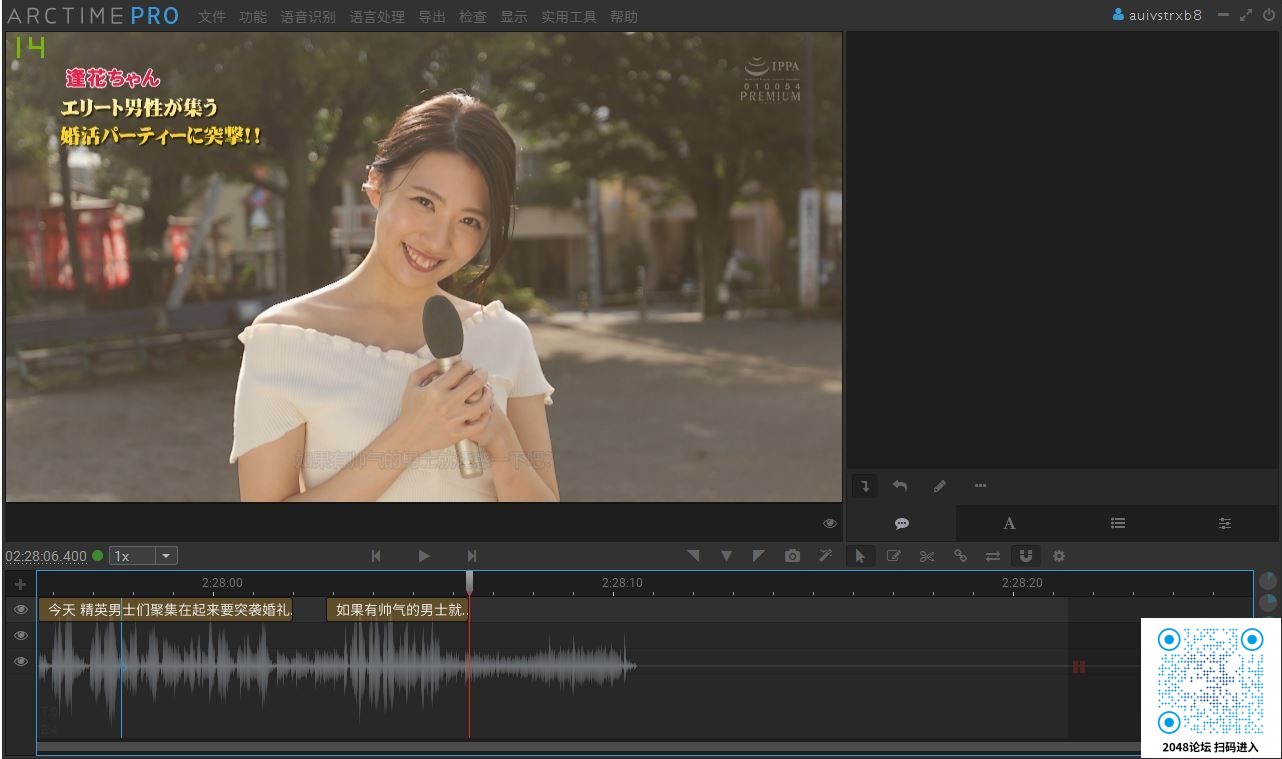The image size is (1282, 759).
Task: Open the three-dots more options icon
Action: [x=980, y=486]
